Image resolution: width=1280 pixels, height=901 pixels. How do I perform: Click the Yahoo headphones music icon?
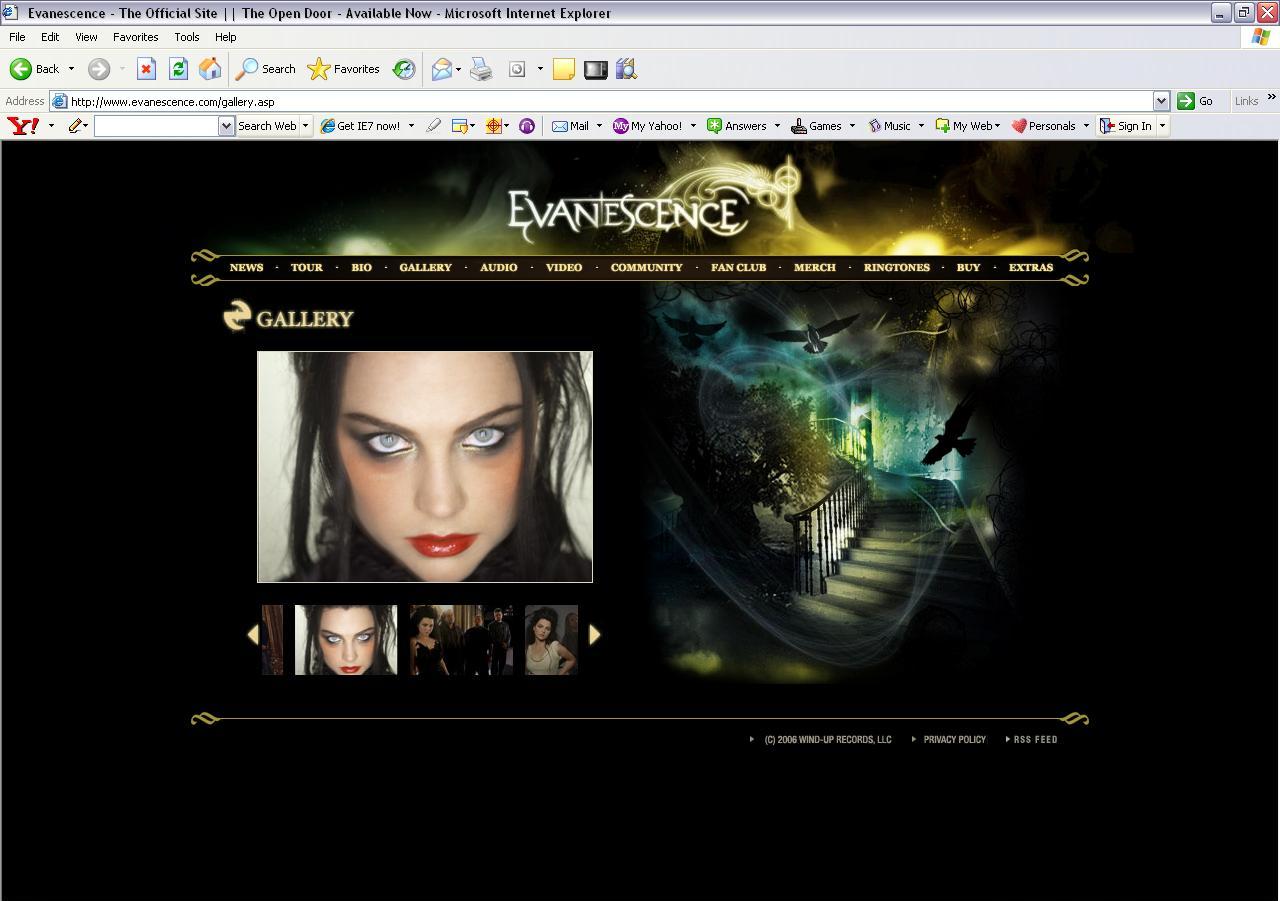pyautogui.click(x=527, y=126)
